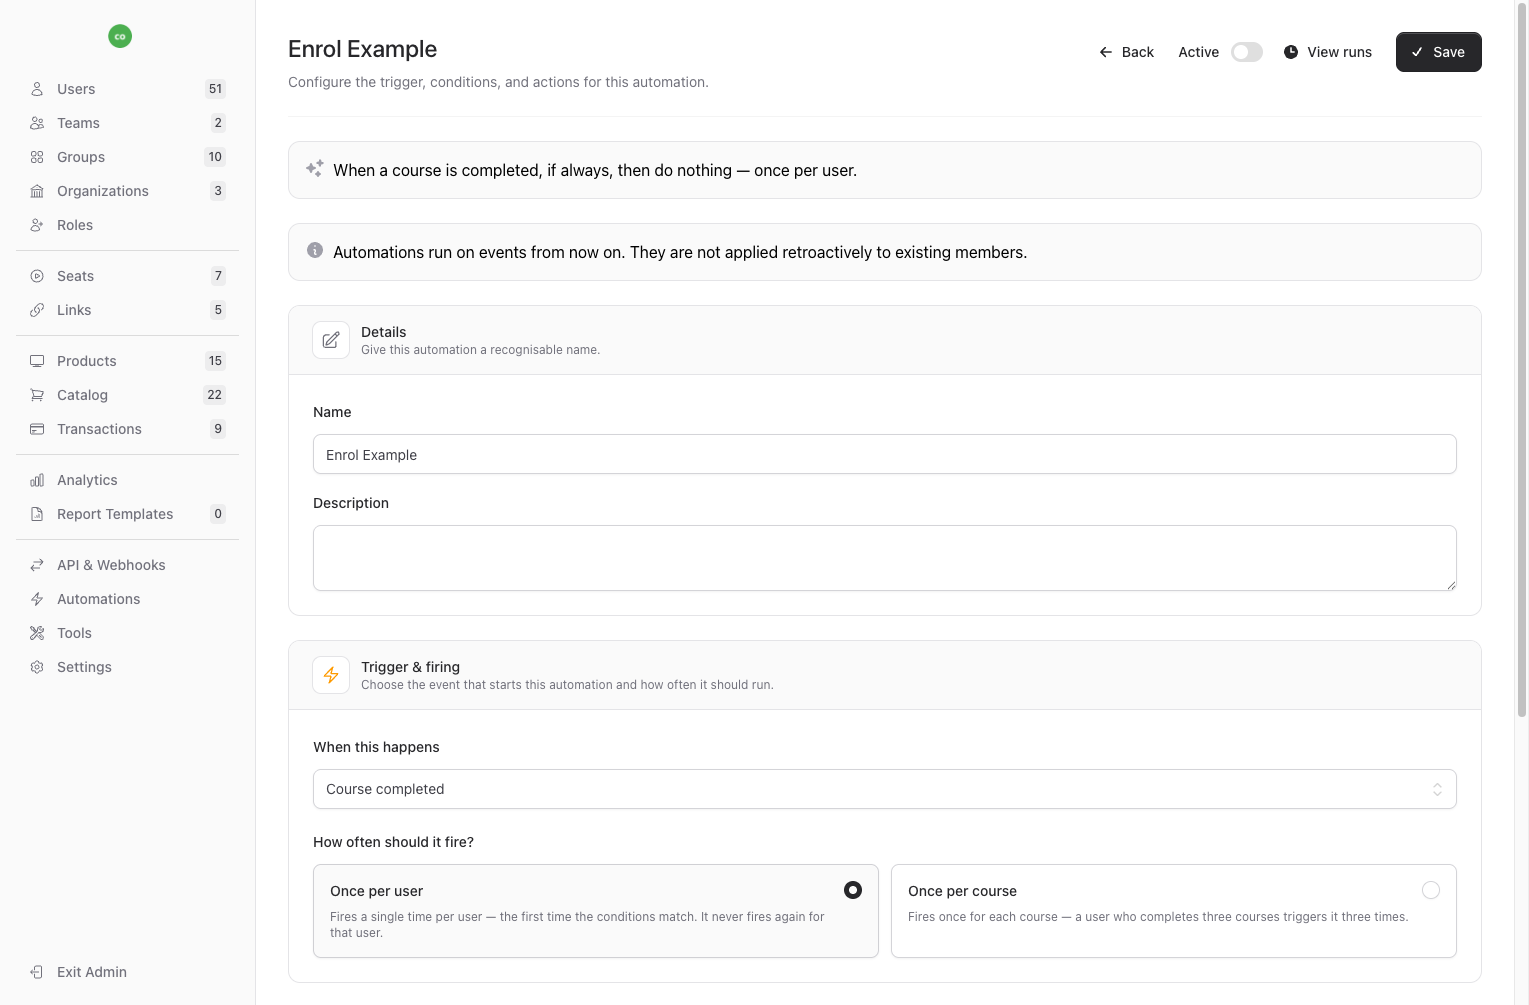The width and height of the screenshot is (1529, 1005).
Task: Click the Catalog text in the sidebar
Action: pyautogui.click(x=82, y=395)
